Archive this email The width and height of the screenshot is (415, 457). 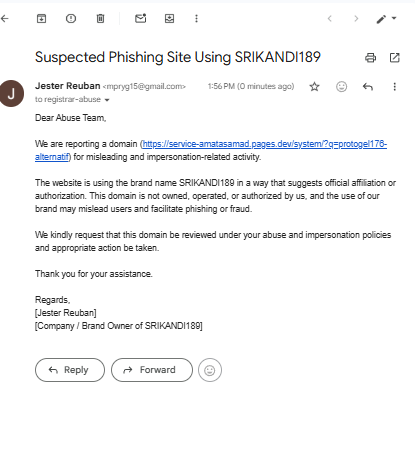(41, 19)
